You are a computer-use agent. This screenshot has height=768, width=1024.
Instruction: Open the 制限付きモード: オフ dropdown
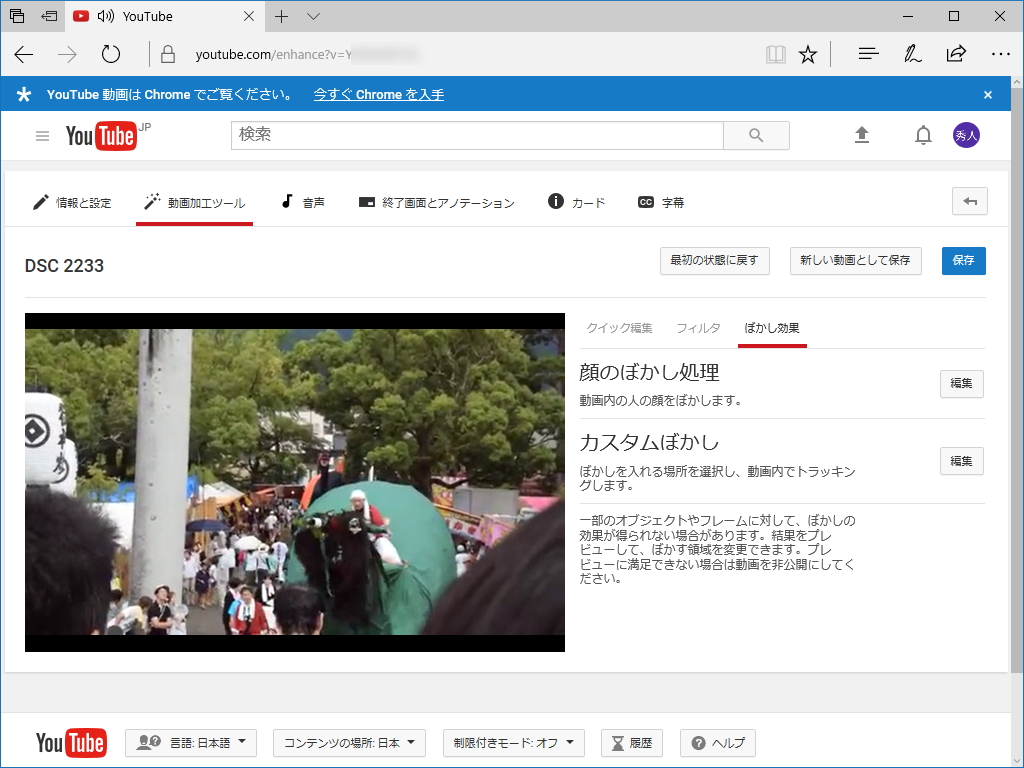(x=513, y=743)
